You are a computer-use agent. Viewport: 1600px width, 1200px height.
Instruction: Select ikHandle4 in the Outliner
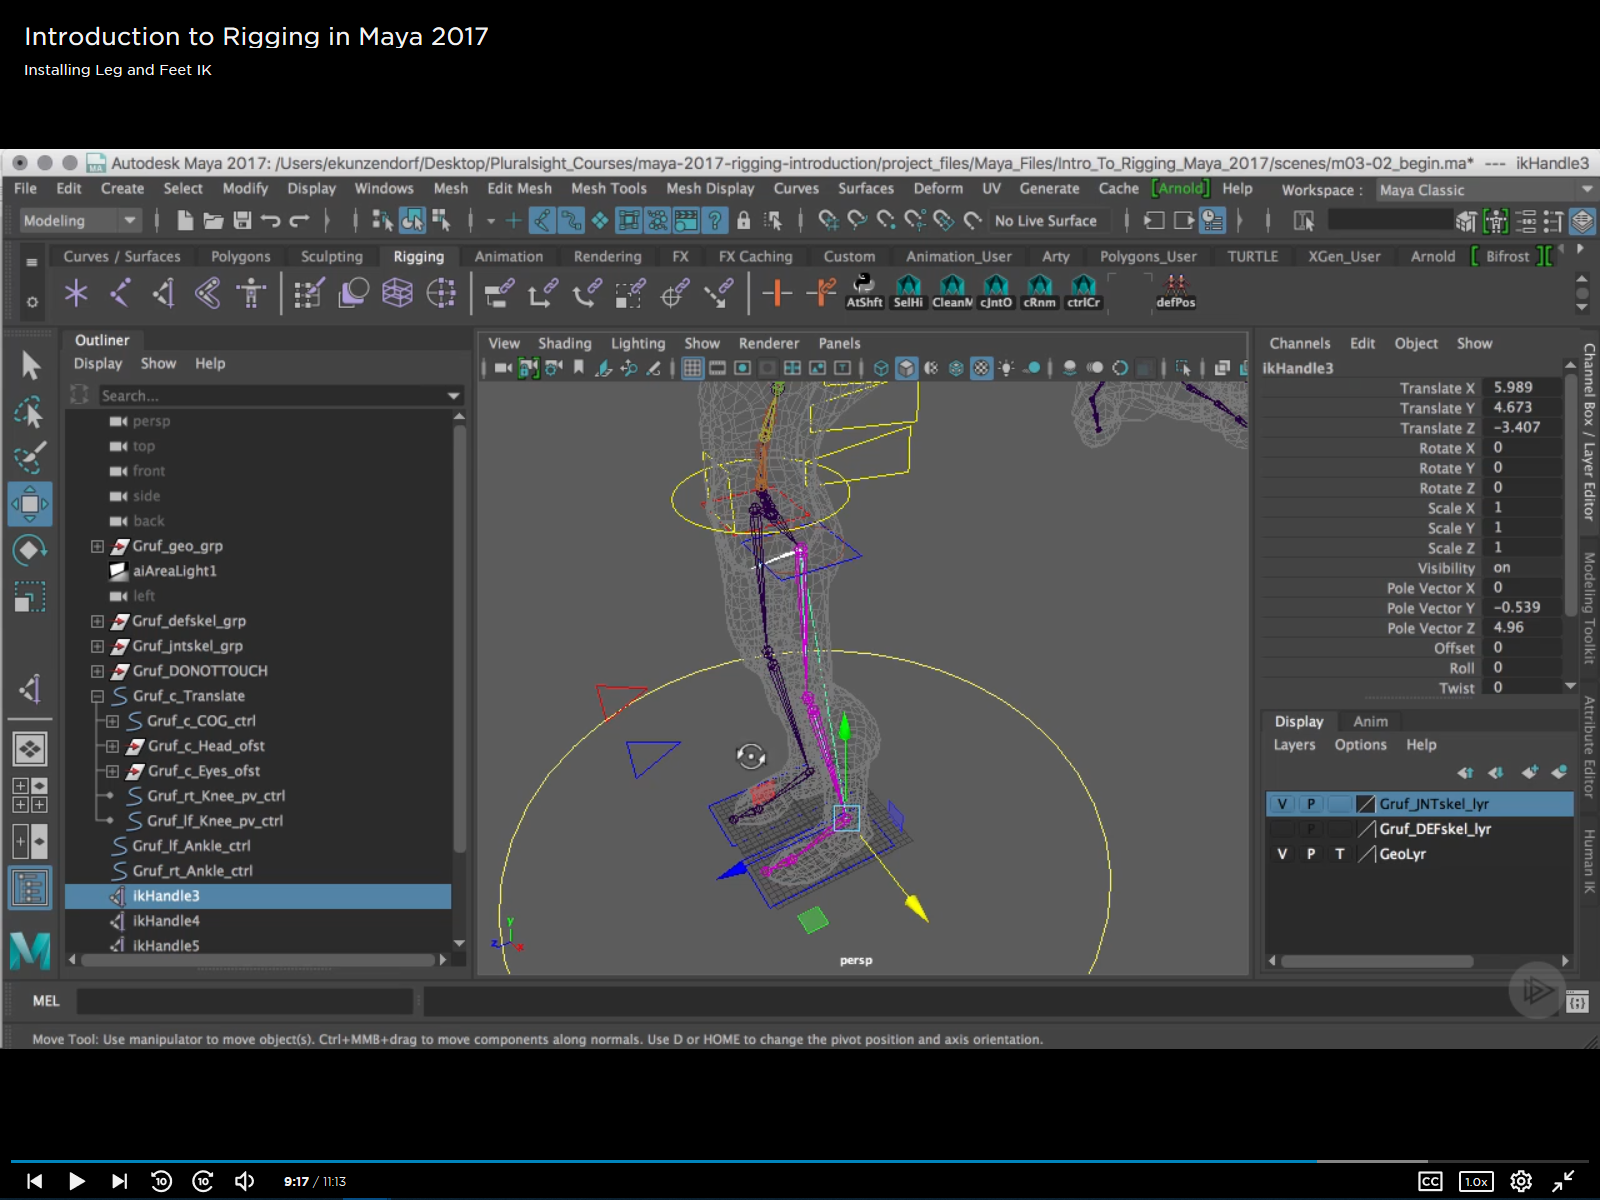coord(166,921)
